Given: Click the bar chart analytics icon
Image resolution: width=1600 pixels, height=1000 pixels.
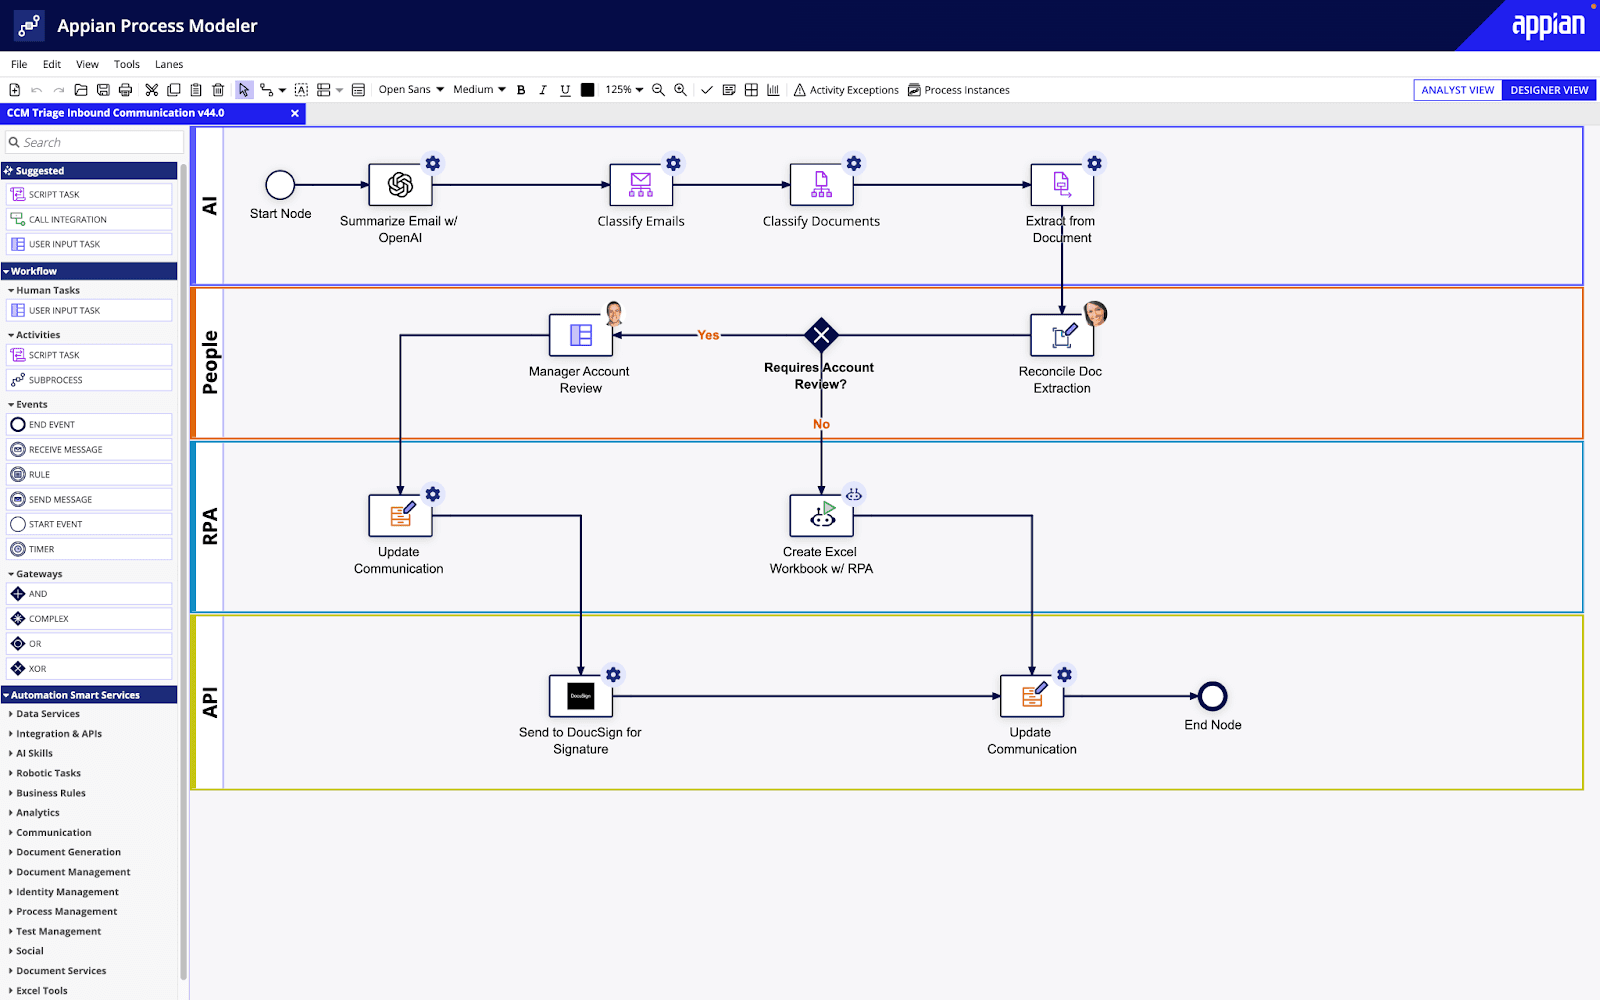Looking at the screenshot, I should 773,90.
